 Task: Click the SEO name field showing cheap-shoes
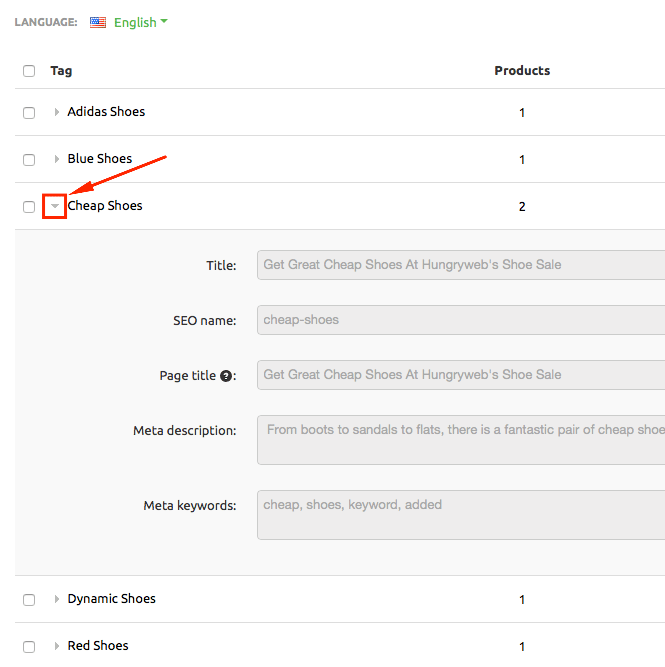(x=460, y=320)
